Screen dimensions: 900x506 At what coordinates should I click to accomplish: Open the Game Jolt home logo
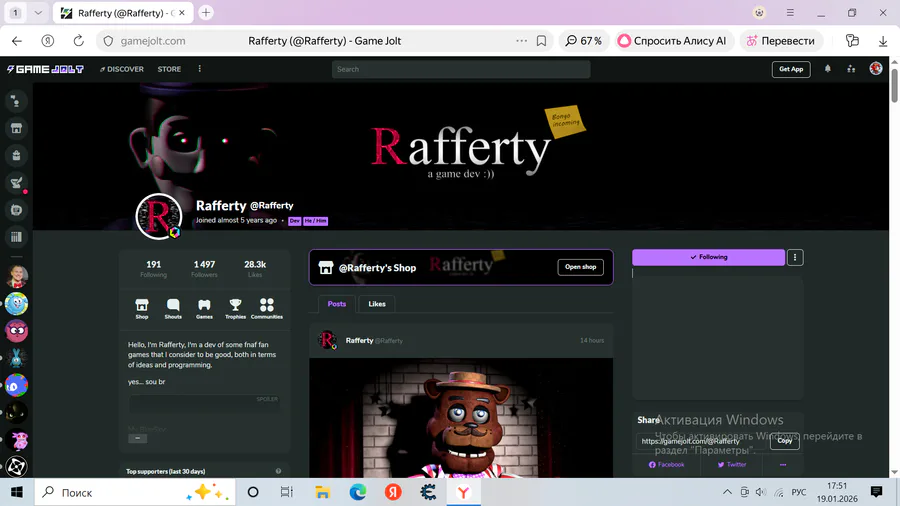point(45,69)
